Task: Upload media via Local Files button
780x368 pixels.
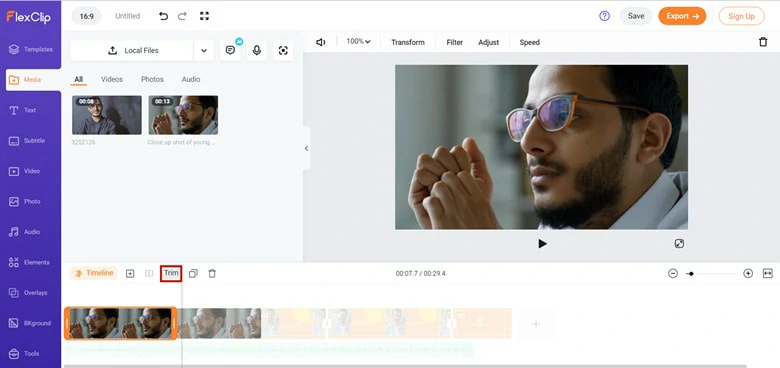Action: coord(132,51)
